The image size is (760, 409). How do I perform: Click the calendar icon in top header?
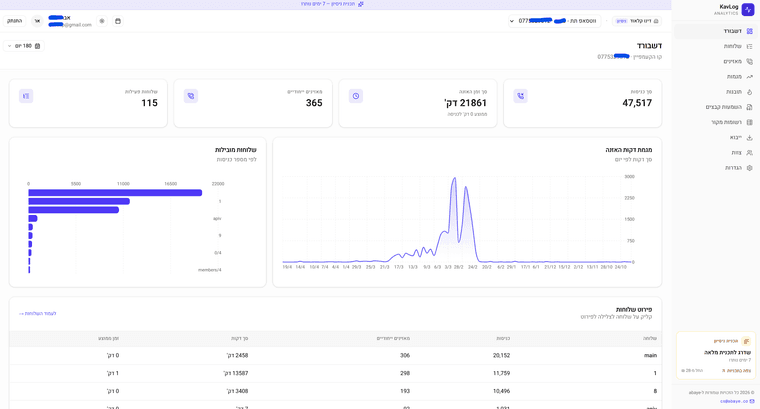(118, 20)
